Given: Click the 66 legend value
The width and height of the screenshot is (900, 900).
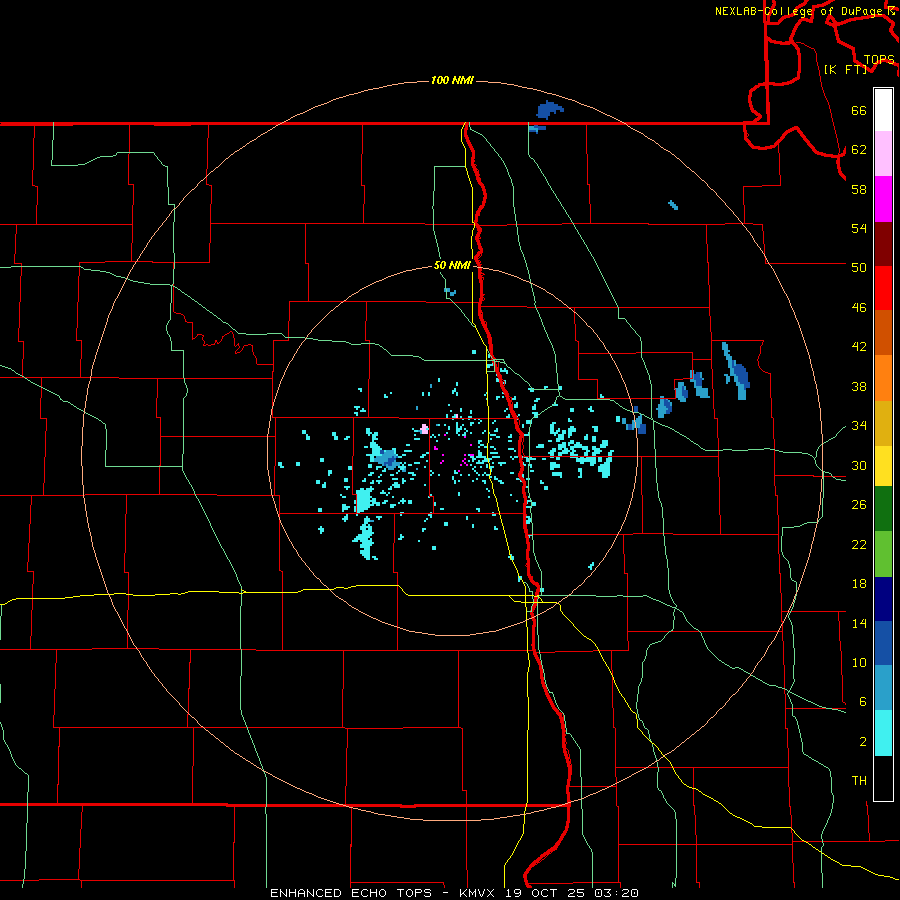Looking at the screenshot, I should click(859, 110).
